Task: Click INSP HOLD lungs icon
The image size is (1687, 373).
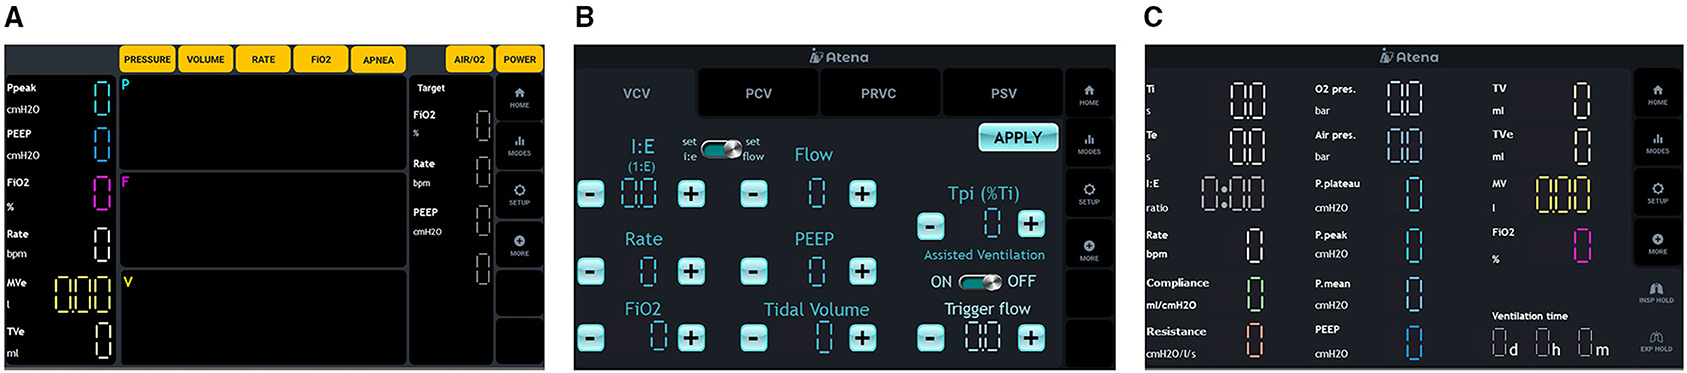Action: pyautogui.click(x=1656, y=293)
